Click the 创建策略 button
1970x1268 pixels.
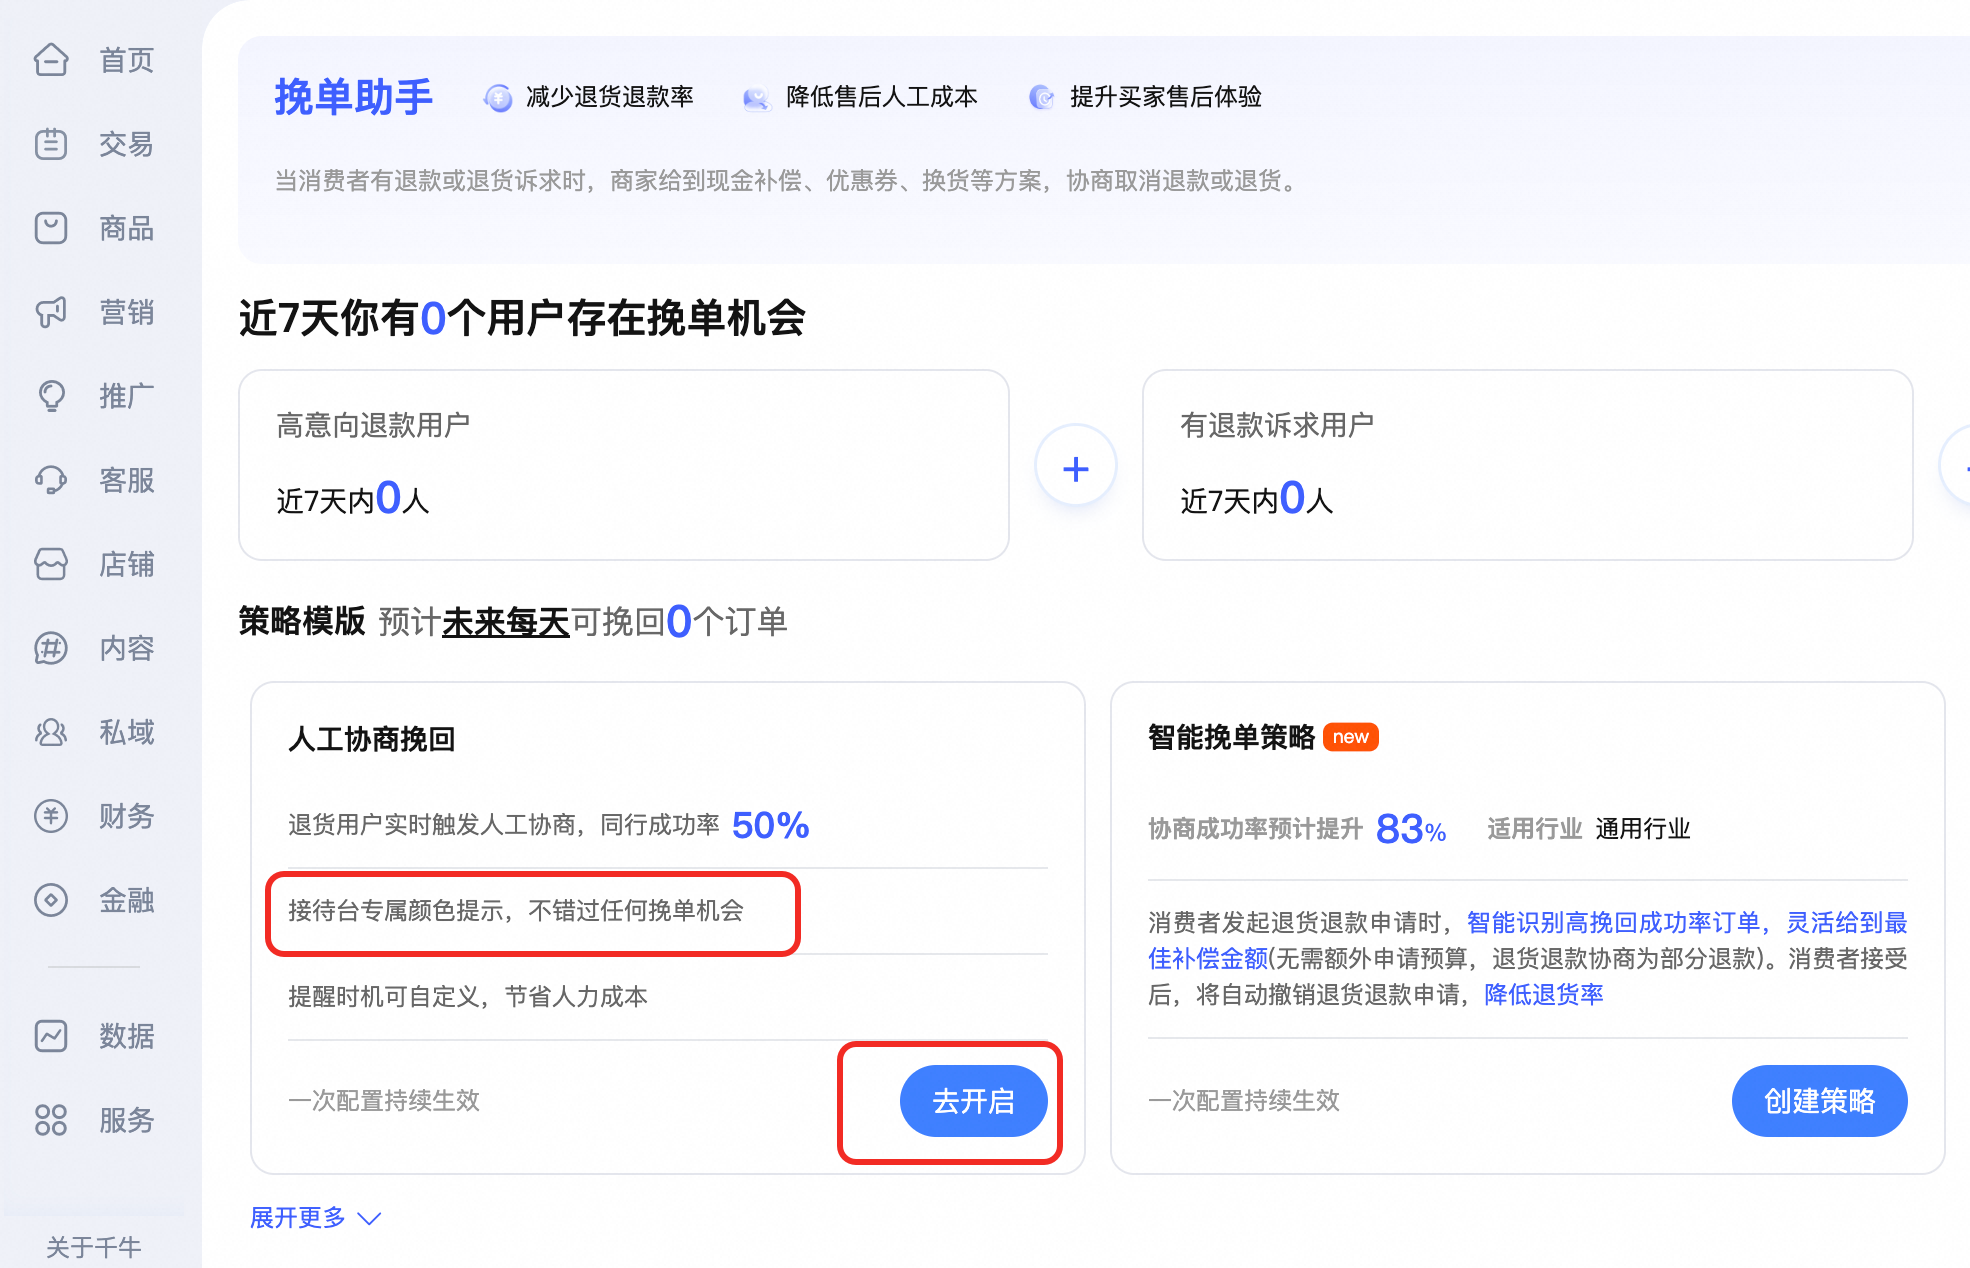click(x=1819, y=1101)
